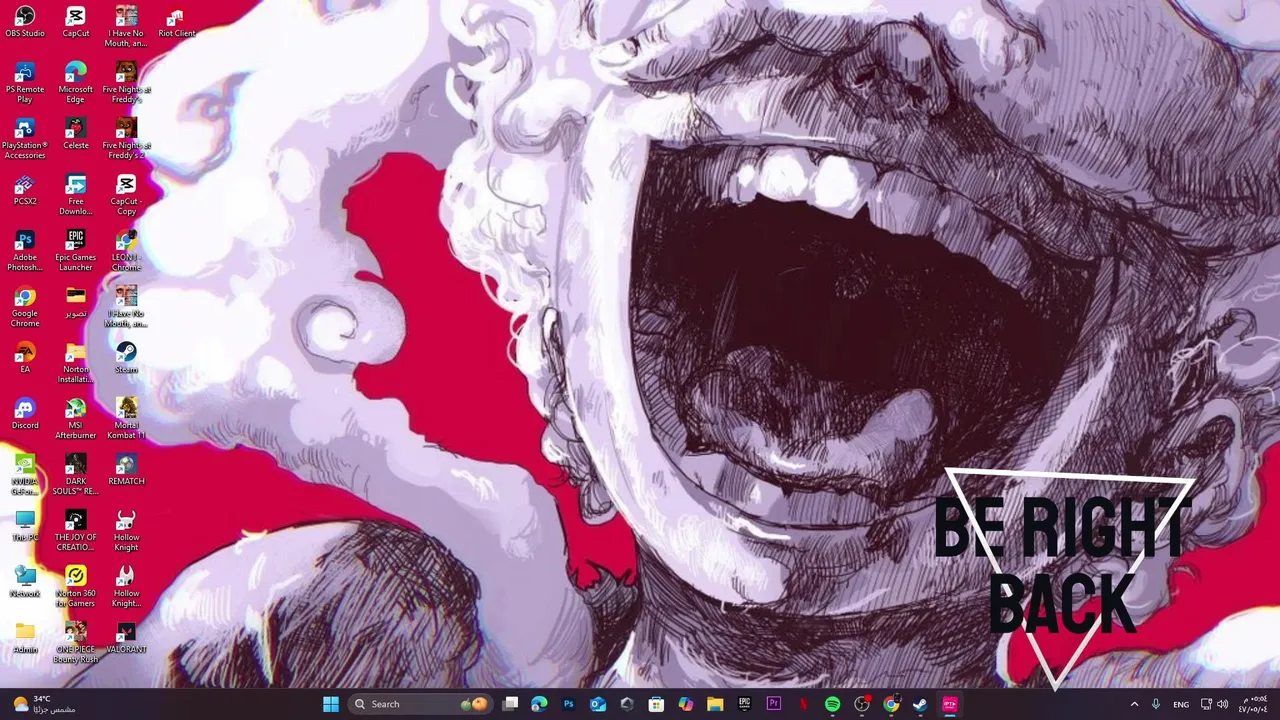Click the taskbar Search box
The width and height of the screenshot is (1280, 720).
pyautogui.click(x=421, y=704)
